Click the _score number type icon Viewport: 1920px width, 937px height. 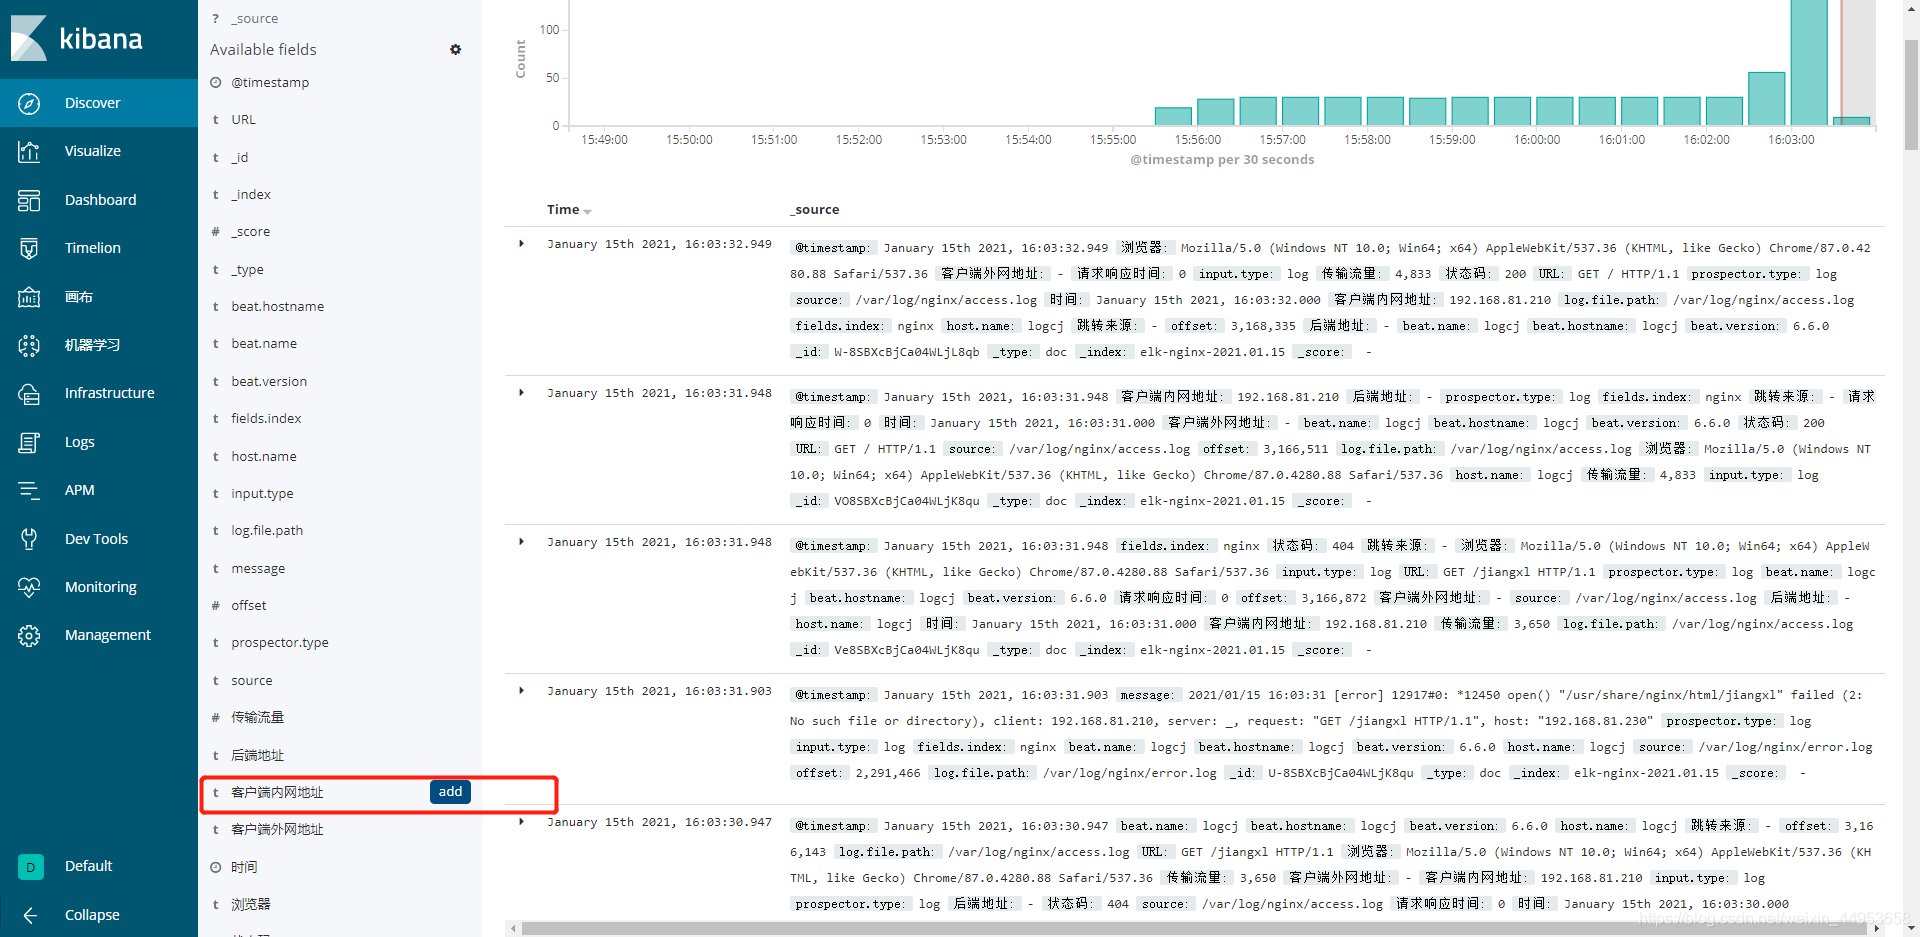tap(215, 232)
